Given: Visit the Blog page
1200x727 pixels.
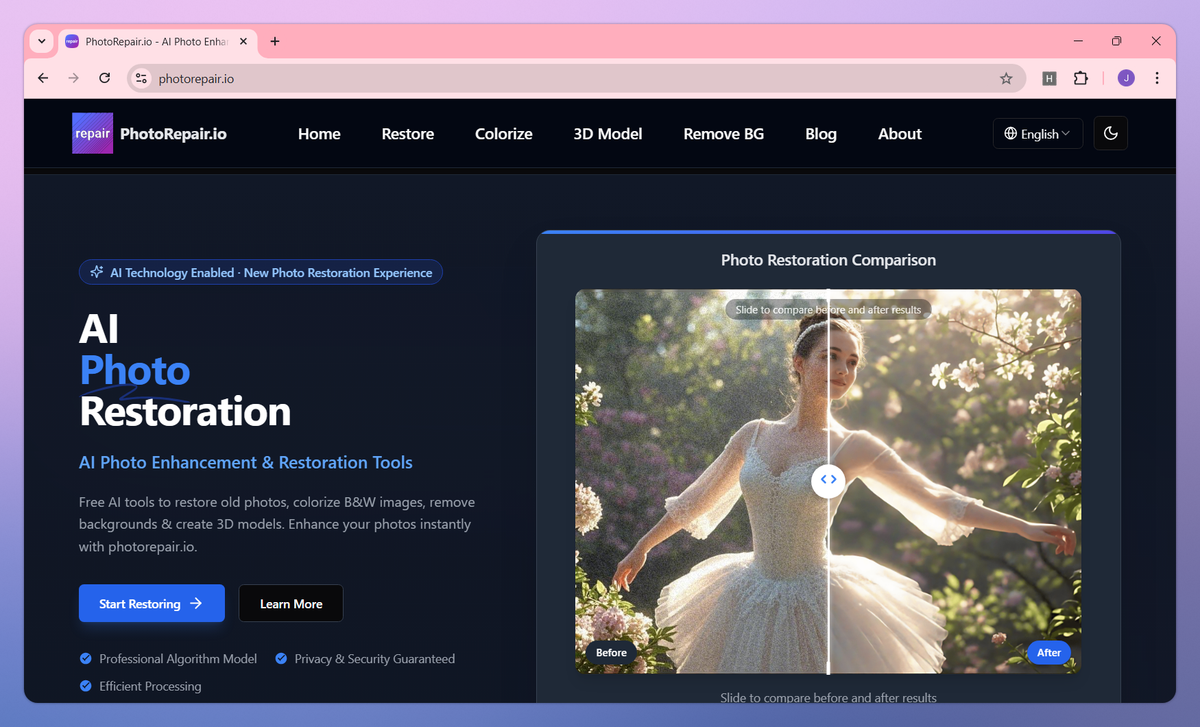Looking at the screenshot, I should point(821,134).
